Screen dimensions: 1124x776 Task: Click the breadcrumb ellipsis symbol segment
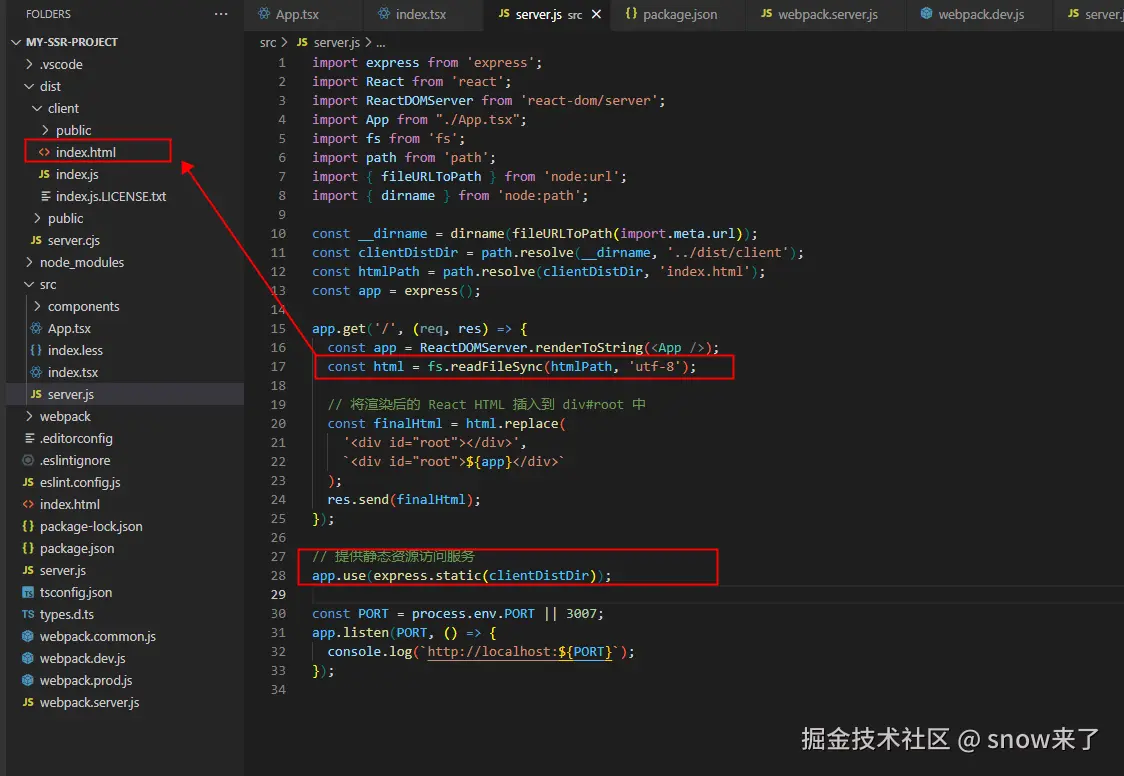pos(381,44)
